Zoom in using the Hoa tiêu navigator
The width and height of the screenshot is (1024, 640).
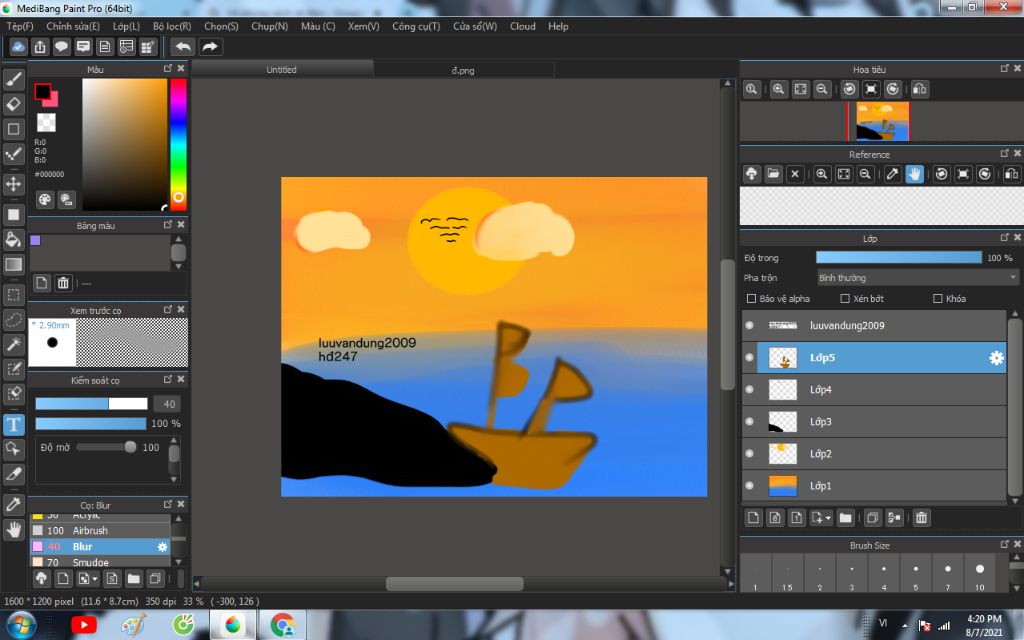click(778, 89)
